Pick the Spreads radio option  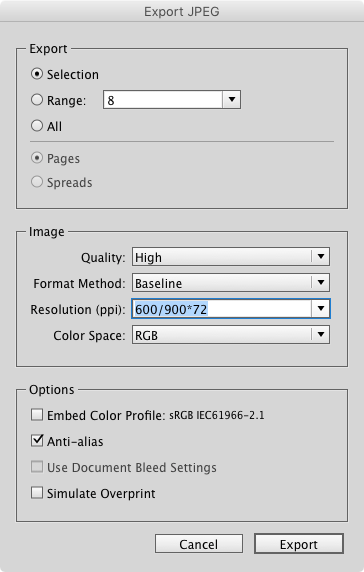37,182
